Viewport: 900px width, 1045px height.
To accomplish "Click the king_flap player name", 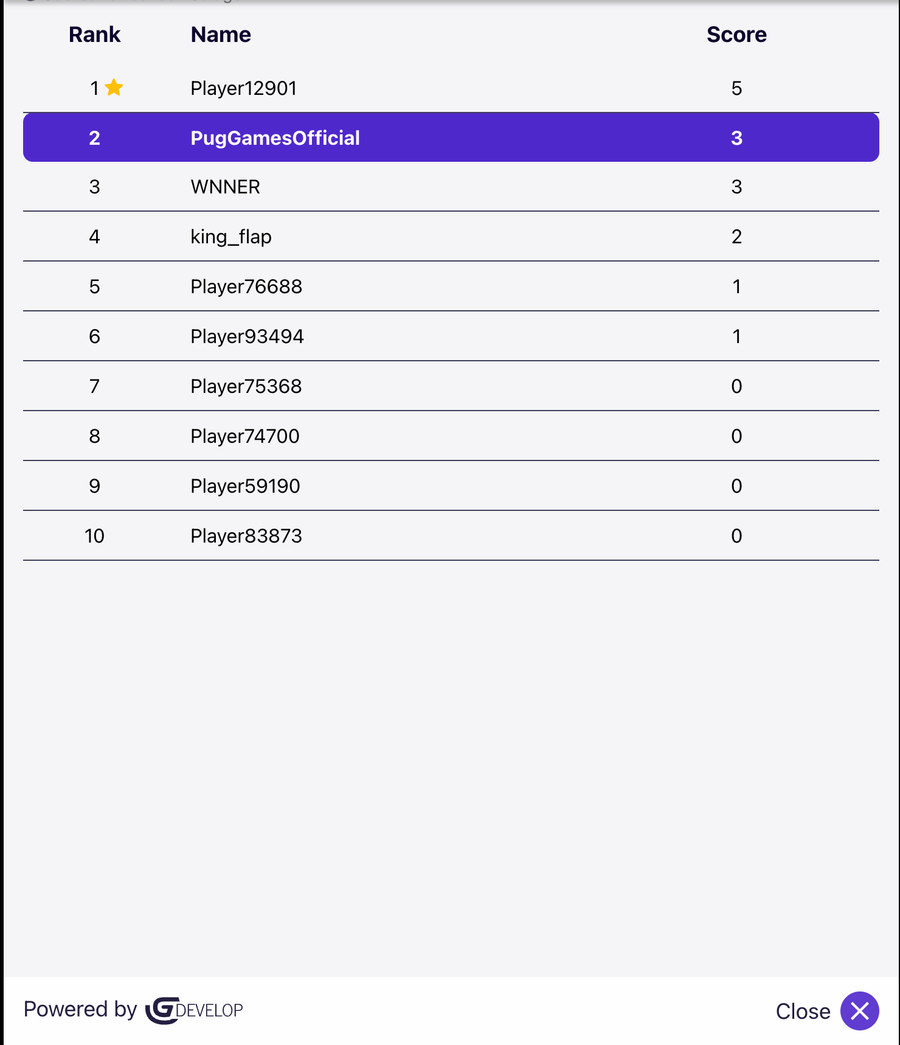I will 231,237.
